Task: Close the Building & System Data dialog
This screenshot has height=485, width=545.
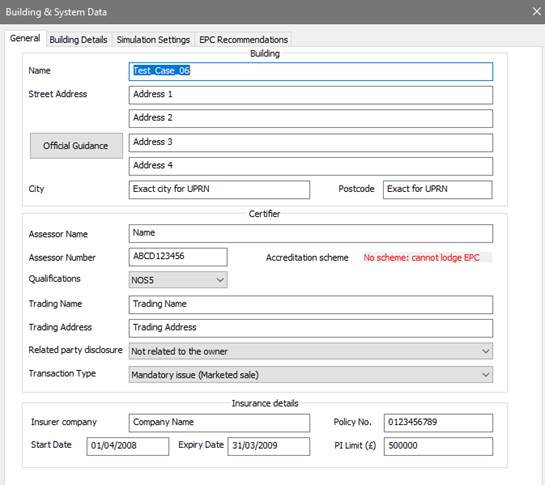Action: 536,11
